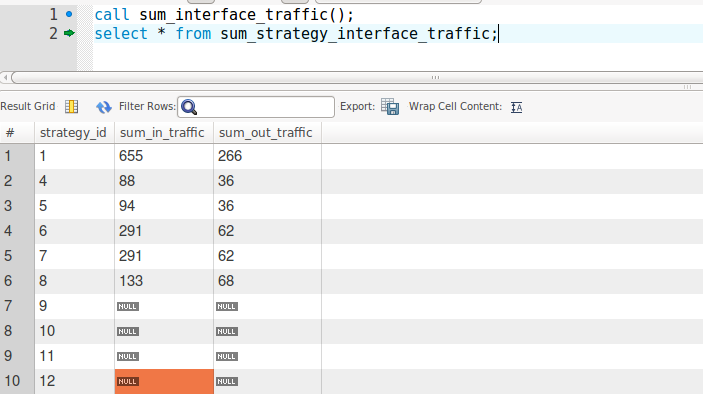Select the cell containing 133

[x=164, y=281]
